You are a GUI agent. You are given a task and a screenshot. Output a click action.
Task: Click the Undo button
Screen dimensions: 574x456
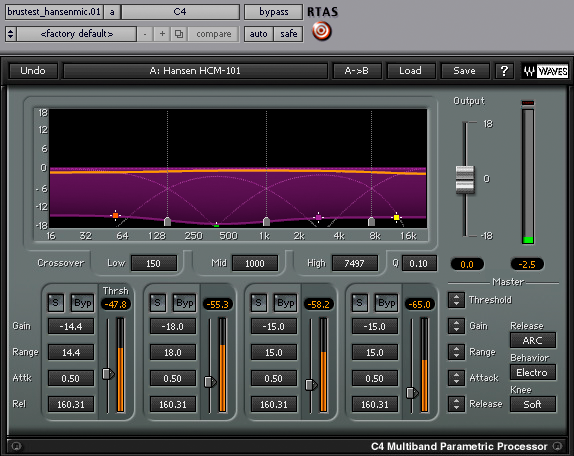[33, 71]
